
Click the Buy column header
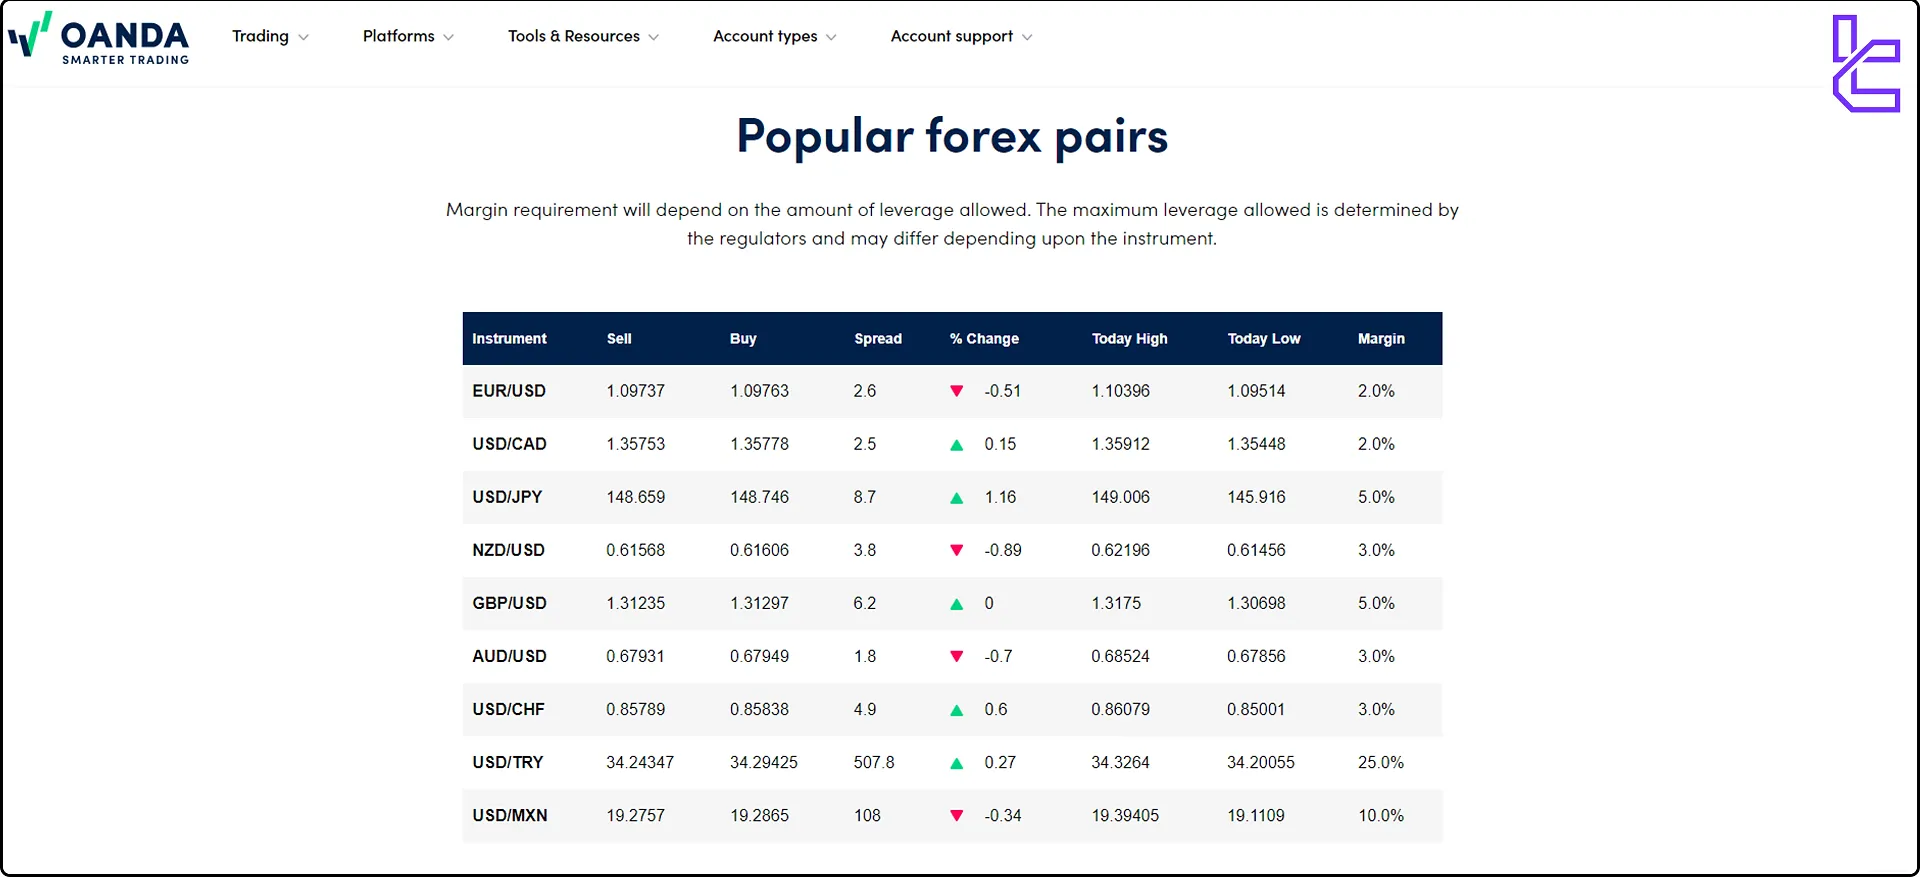click(743, 339)
